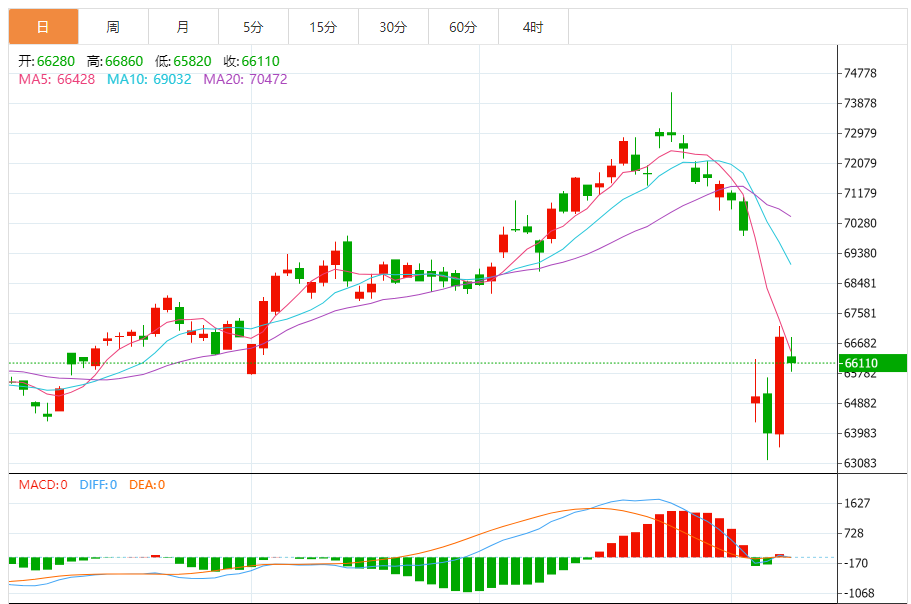Switch to the 周 weekly tab

click(x=113, y=27)
